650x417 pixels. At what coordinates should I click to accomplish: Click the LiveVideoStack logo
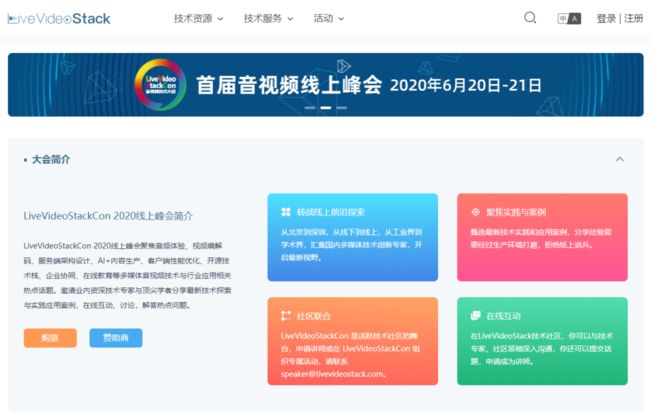click(x=59, y=19)
